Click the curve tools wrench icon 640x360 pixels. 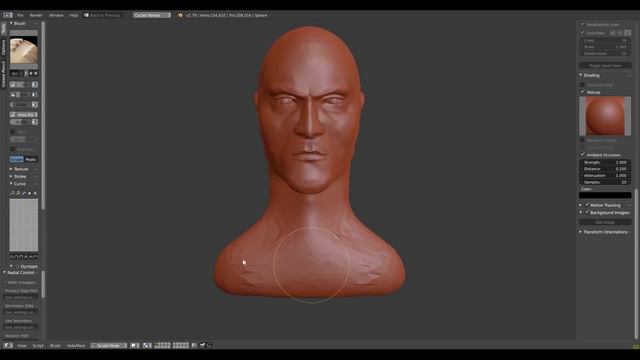(x=24, y=193)
